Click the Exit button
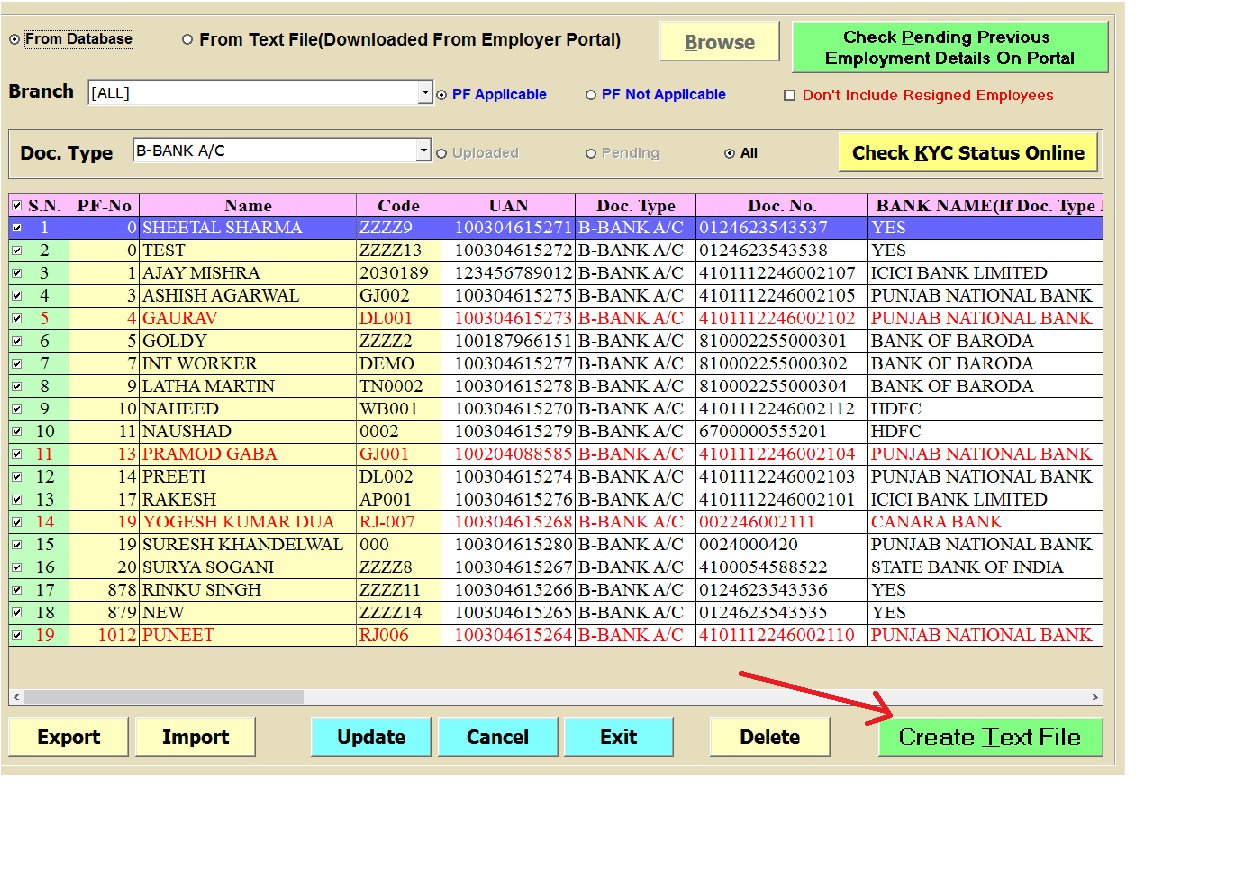The width and height of the screenshot is (1249, 888). point(618,738)
